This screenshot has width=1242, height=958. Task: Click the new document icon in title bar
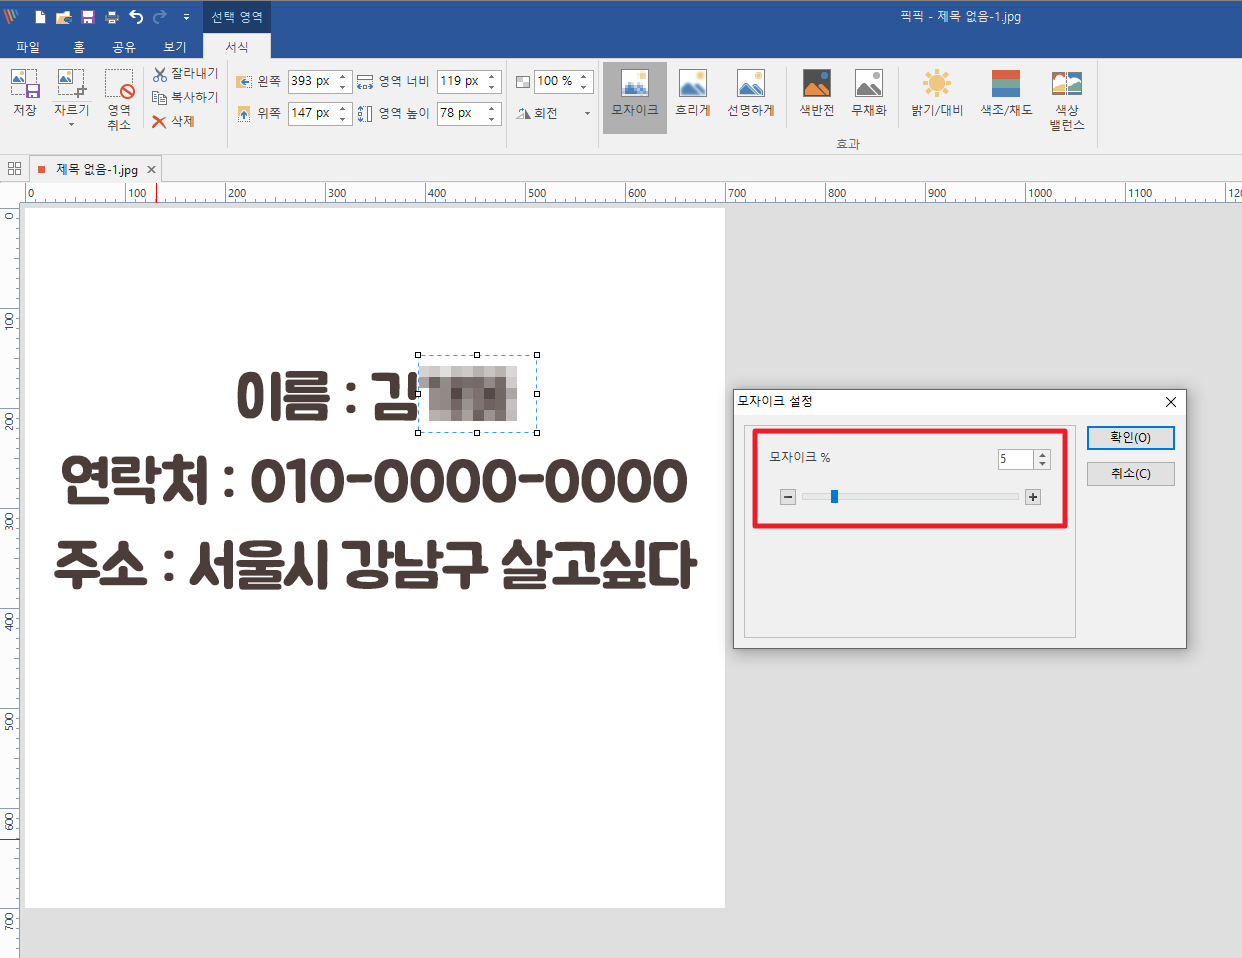(x=40, y=17)
